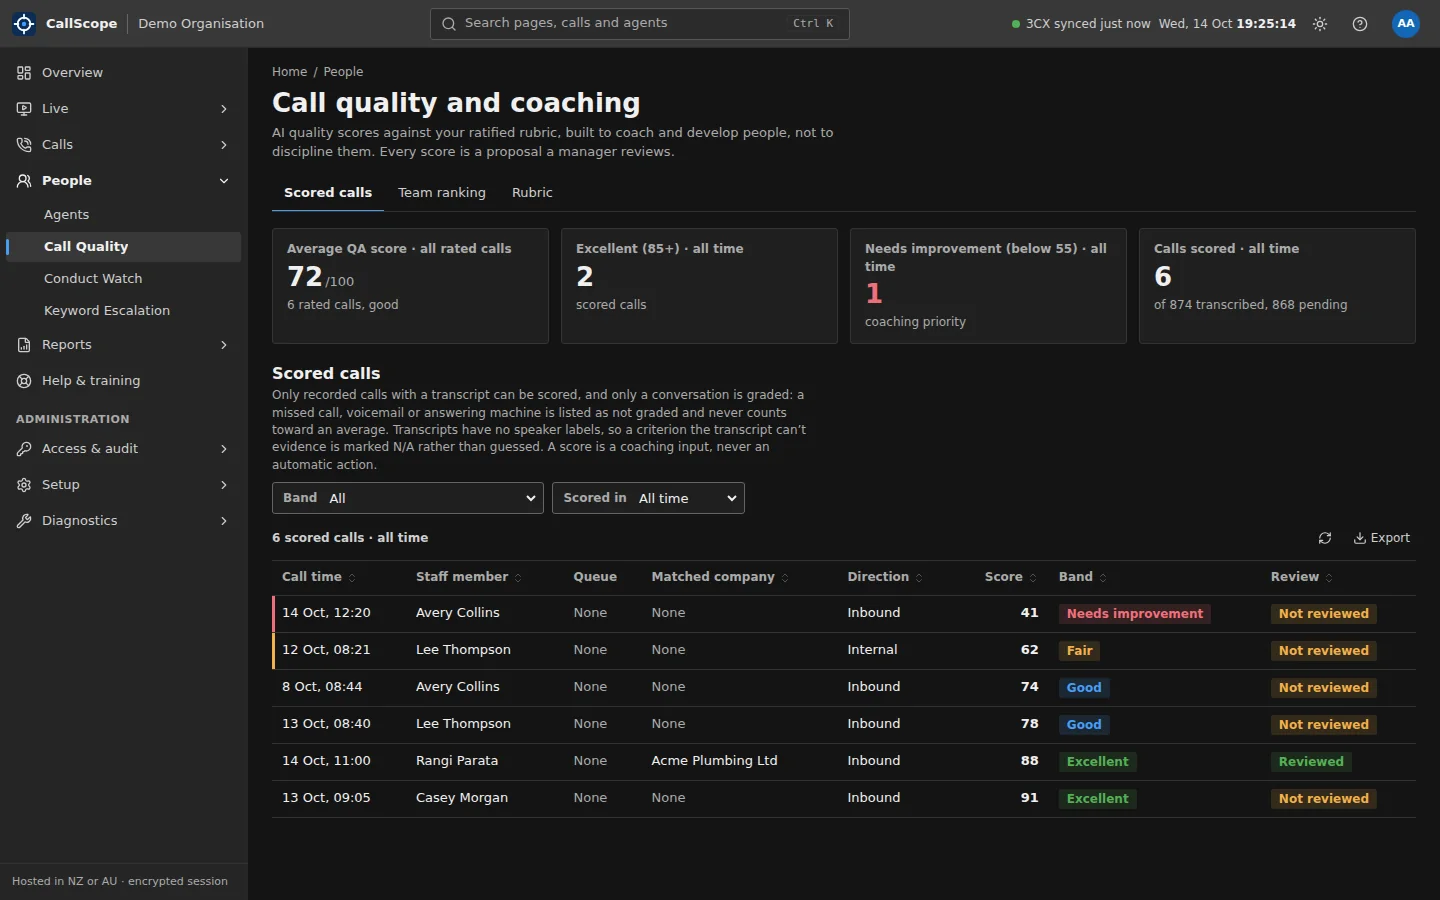Expand the Access & audit chevron

click(224, 449)
